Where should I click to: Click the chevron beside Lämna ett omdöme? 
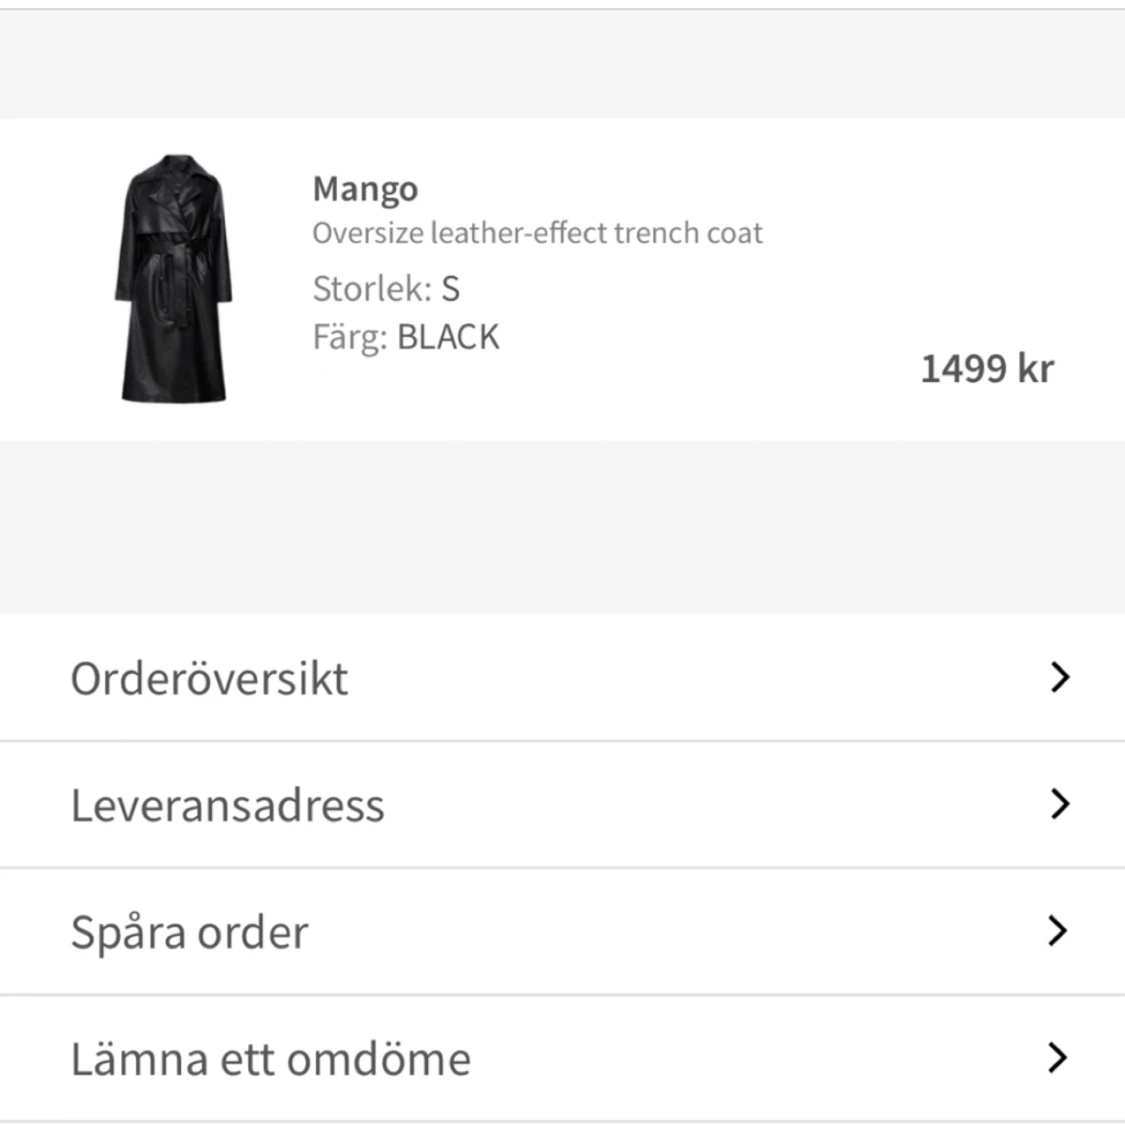(1058, 1058)
